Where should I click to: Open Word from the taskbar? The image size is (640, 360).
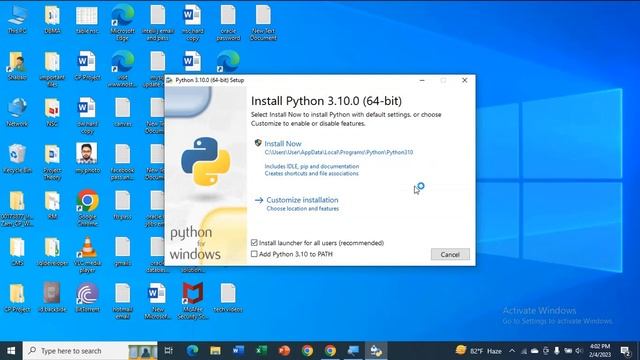[x=238, y=351]
